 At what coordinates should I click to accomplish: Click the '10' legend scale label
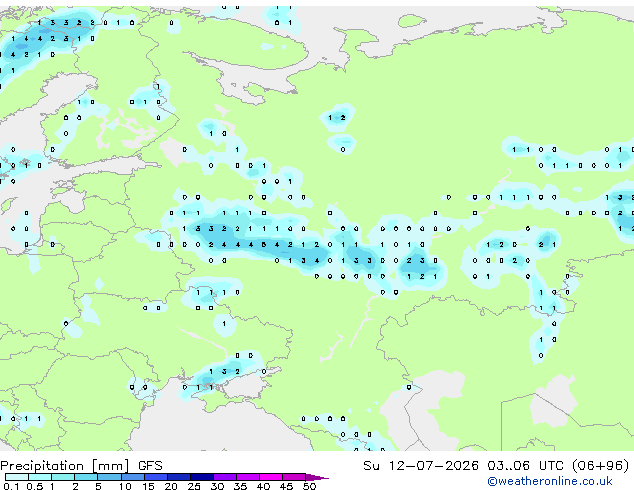125,486
